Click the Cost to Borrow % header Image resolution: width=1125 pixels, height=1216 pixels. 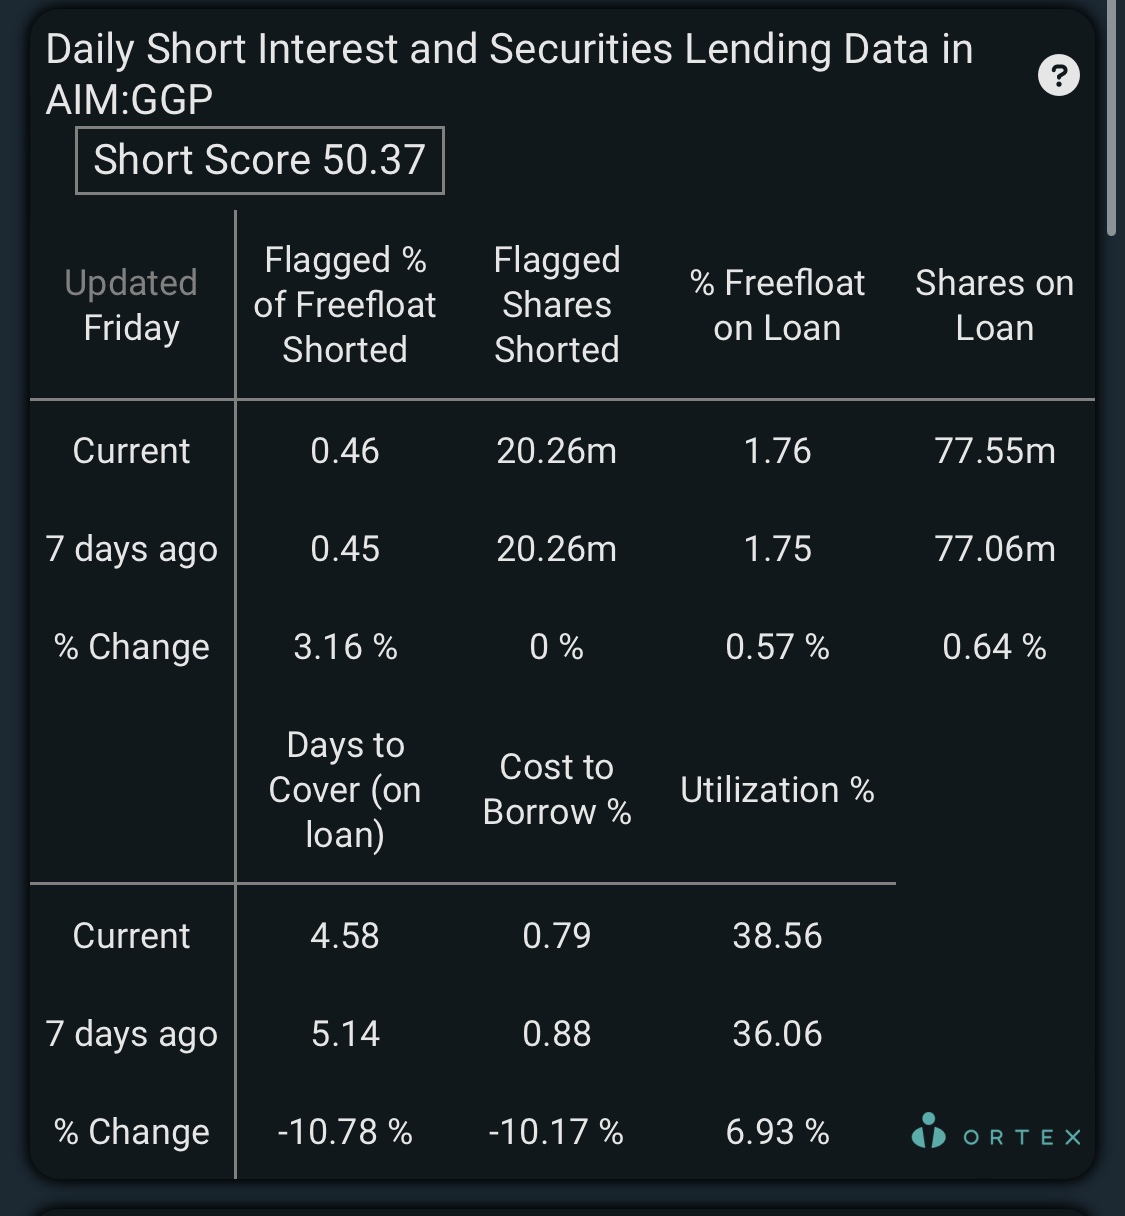tap(557, 790)
